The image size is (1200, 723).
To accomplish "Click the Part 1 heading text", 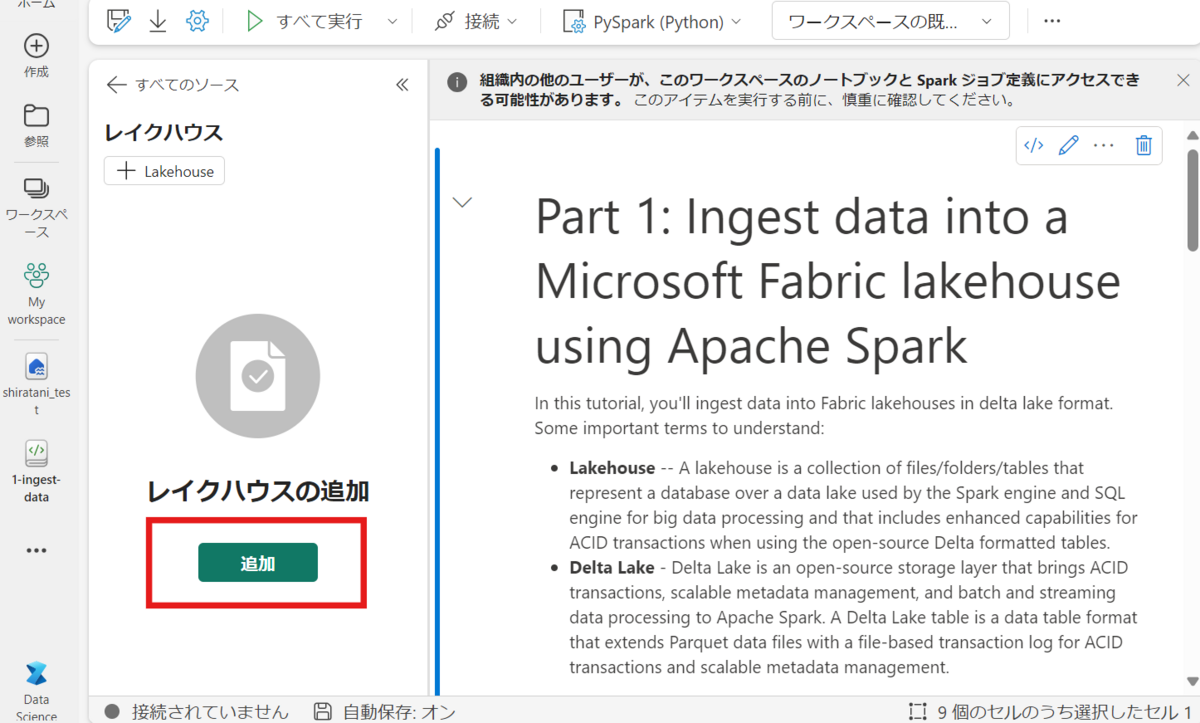I will click(x=828, y=281).
